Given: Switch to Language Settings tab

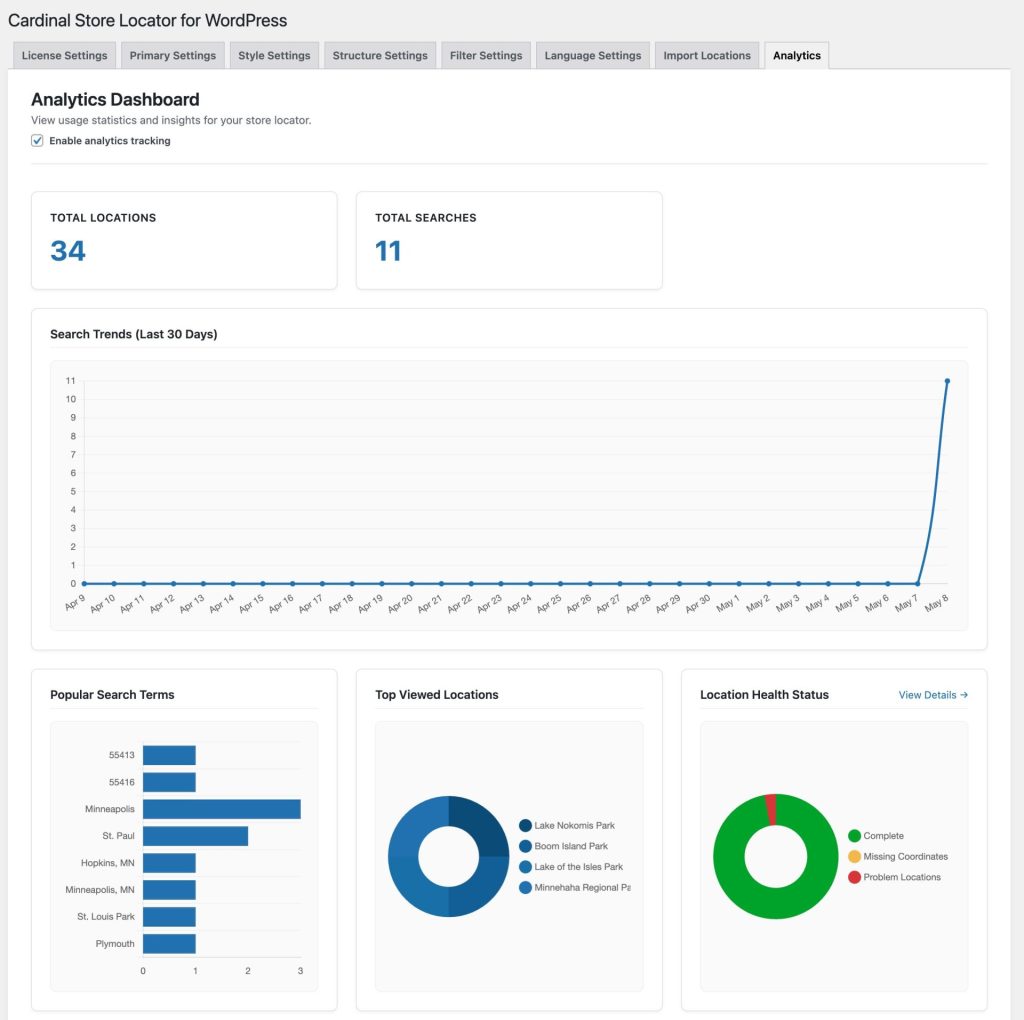Looking at the screenshot, I should [593, 56].
